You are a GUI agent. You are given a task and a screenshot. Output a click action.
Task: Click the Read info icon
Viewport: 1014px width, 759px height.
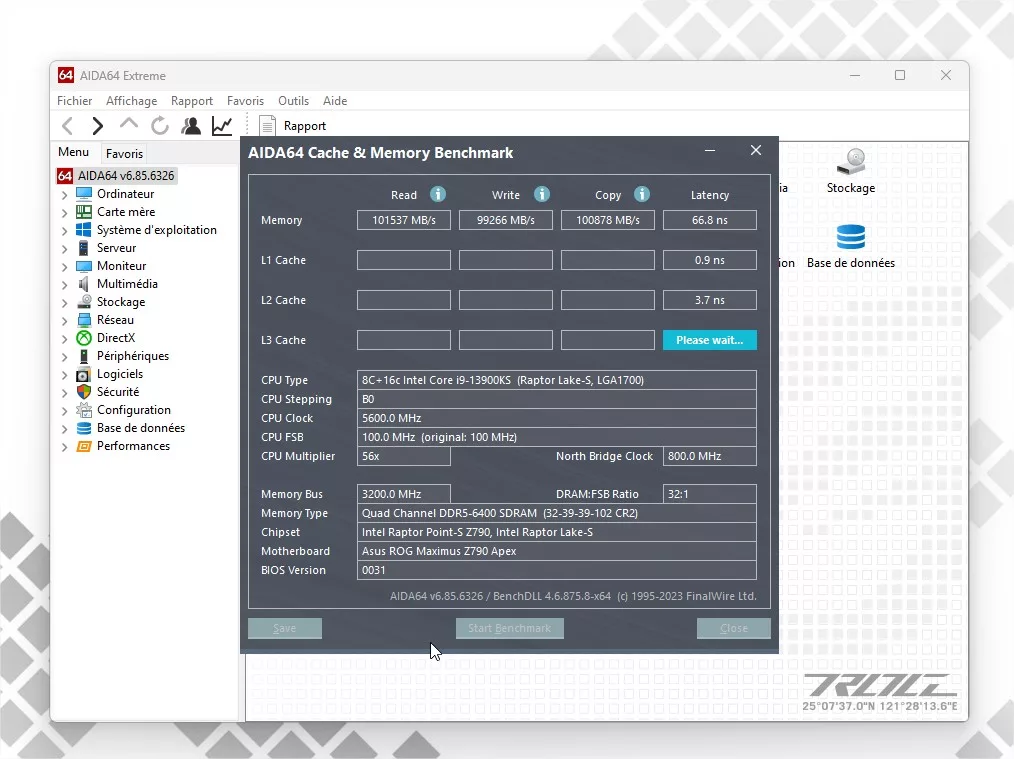pos(438,194)
